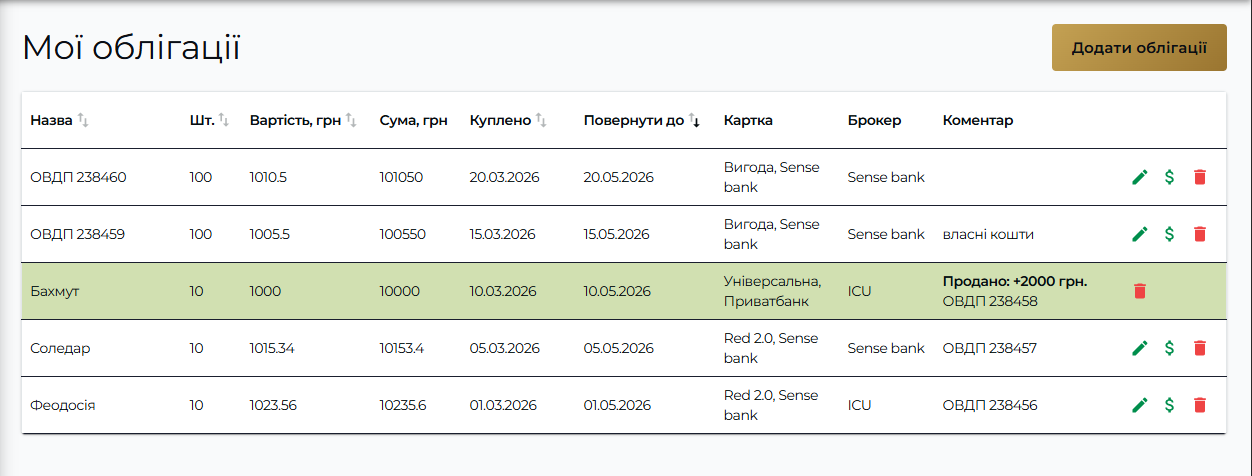Select the Бахмут bond name cell
The image size is (1252, 476).
pyautogui.click(x=55, y=291)
